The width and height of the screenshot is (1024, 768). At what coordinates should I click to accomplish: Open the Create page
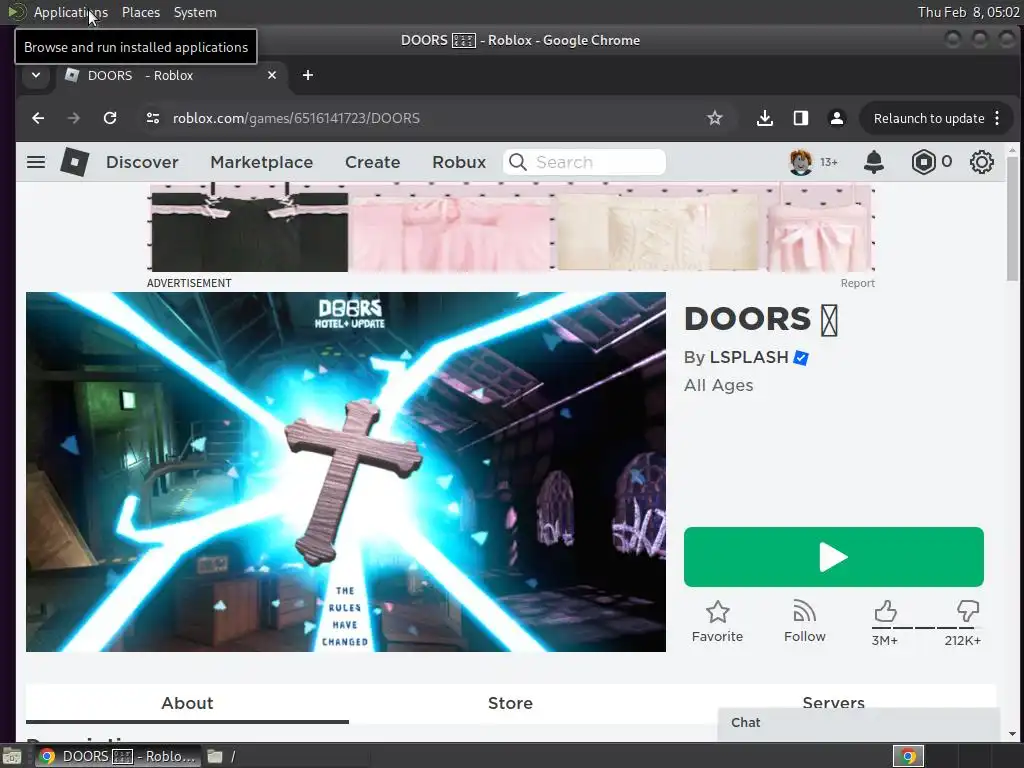[372, 162]
